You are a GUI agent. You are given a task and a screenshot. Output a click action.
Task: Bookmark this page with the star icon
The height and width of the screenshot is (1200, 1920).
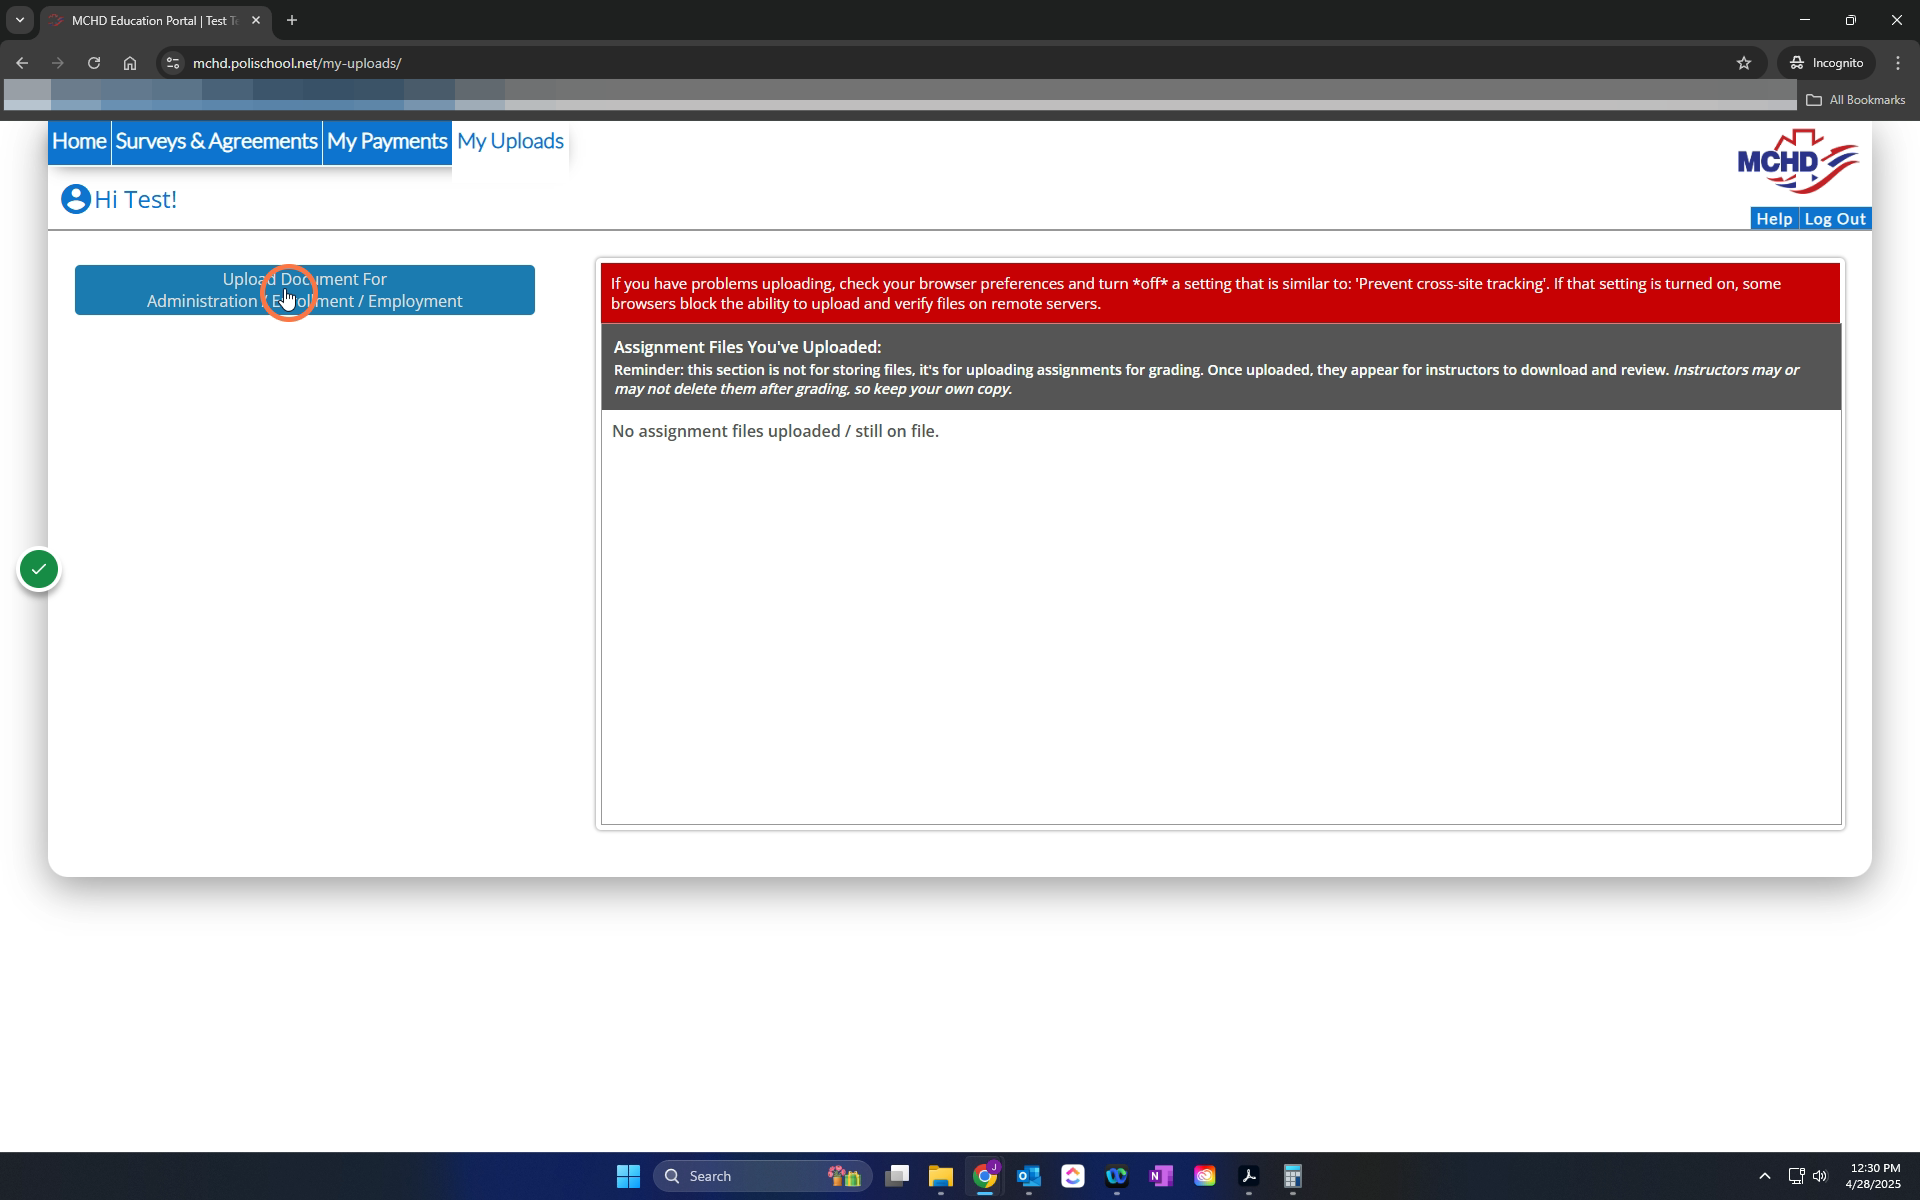[1744, 63]
